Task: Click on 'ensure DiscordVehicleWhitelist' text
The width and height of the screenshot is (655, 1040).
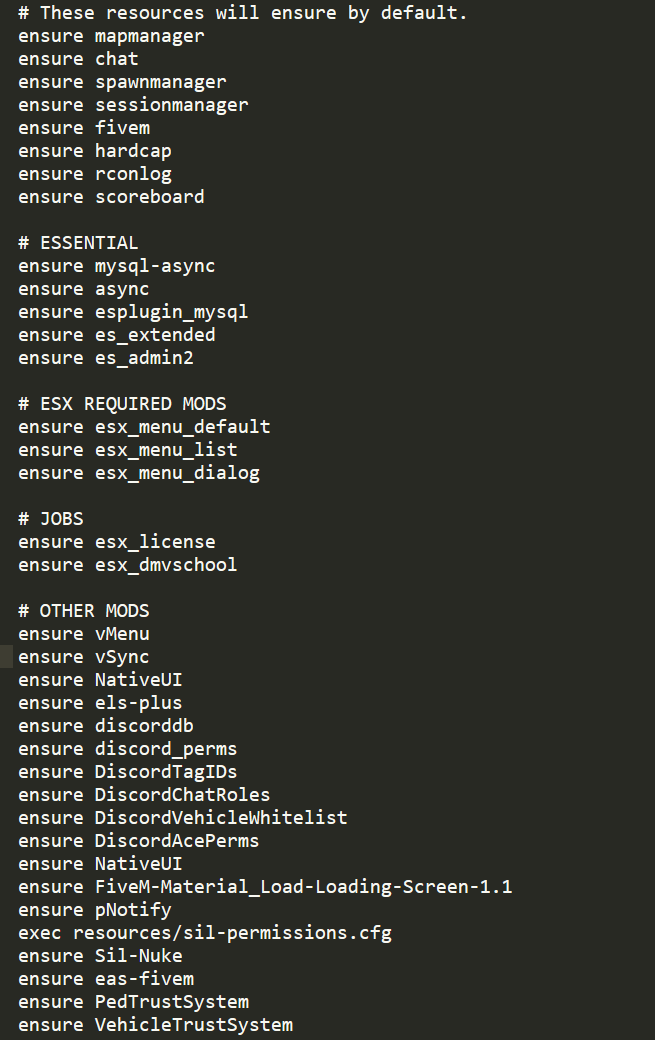Action: coord(183,818)
